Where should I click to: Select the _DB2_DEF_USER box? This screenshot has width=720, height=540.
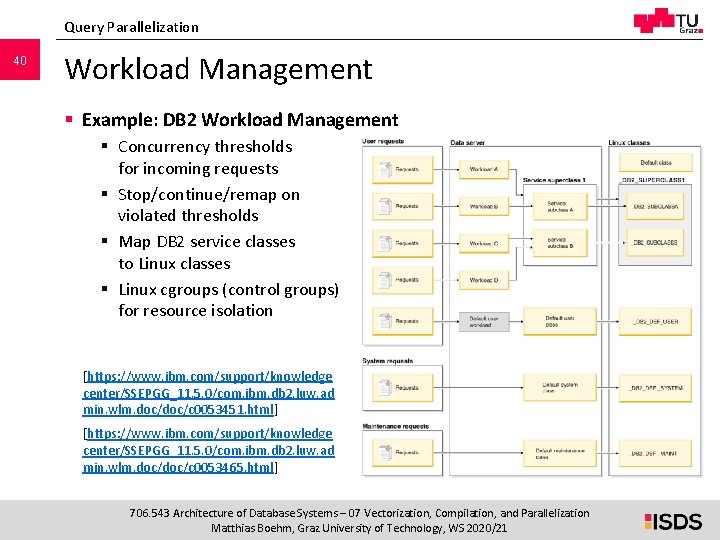pos(655,321)
